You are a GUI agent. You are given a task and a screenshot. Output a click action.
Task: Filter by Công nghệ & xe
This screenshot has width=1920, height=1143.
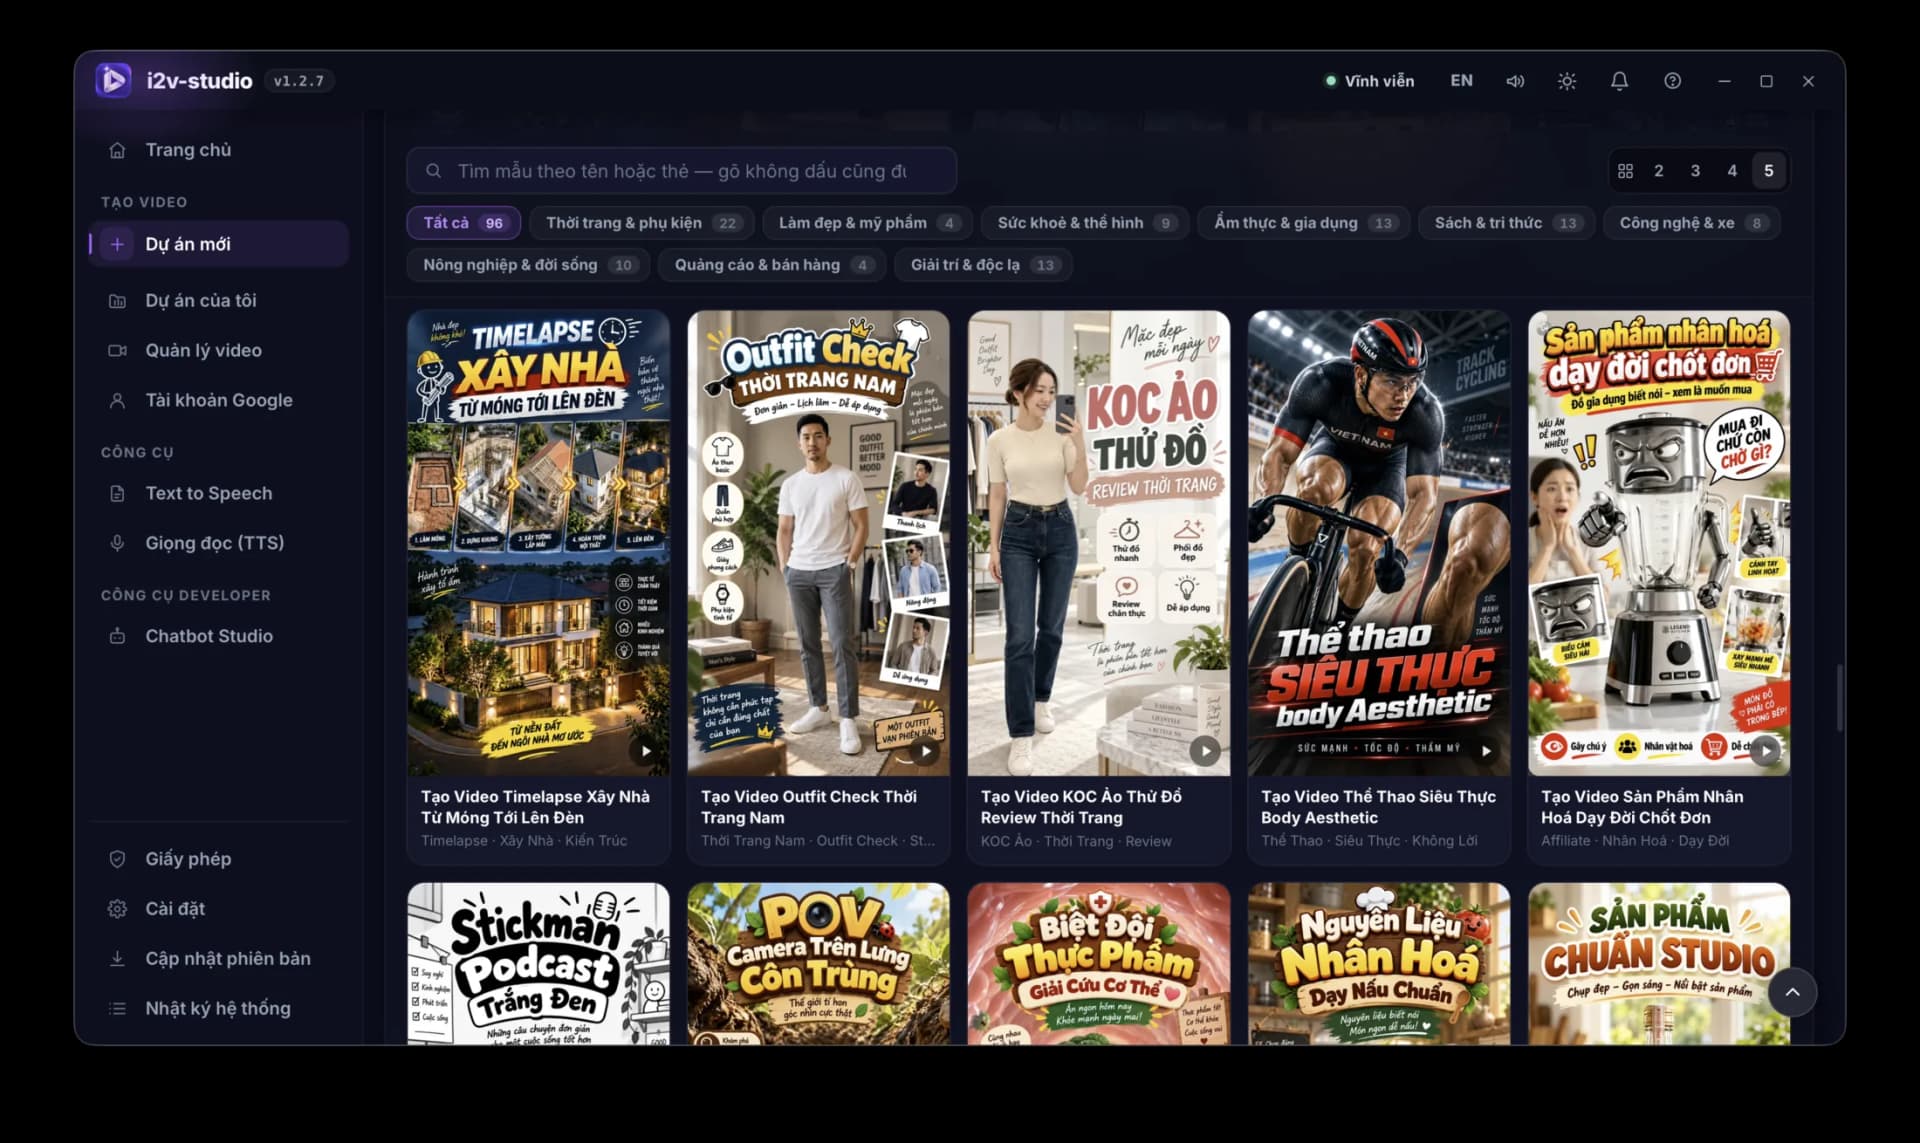(1692, 223)
